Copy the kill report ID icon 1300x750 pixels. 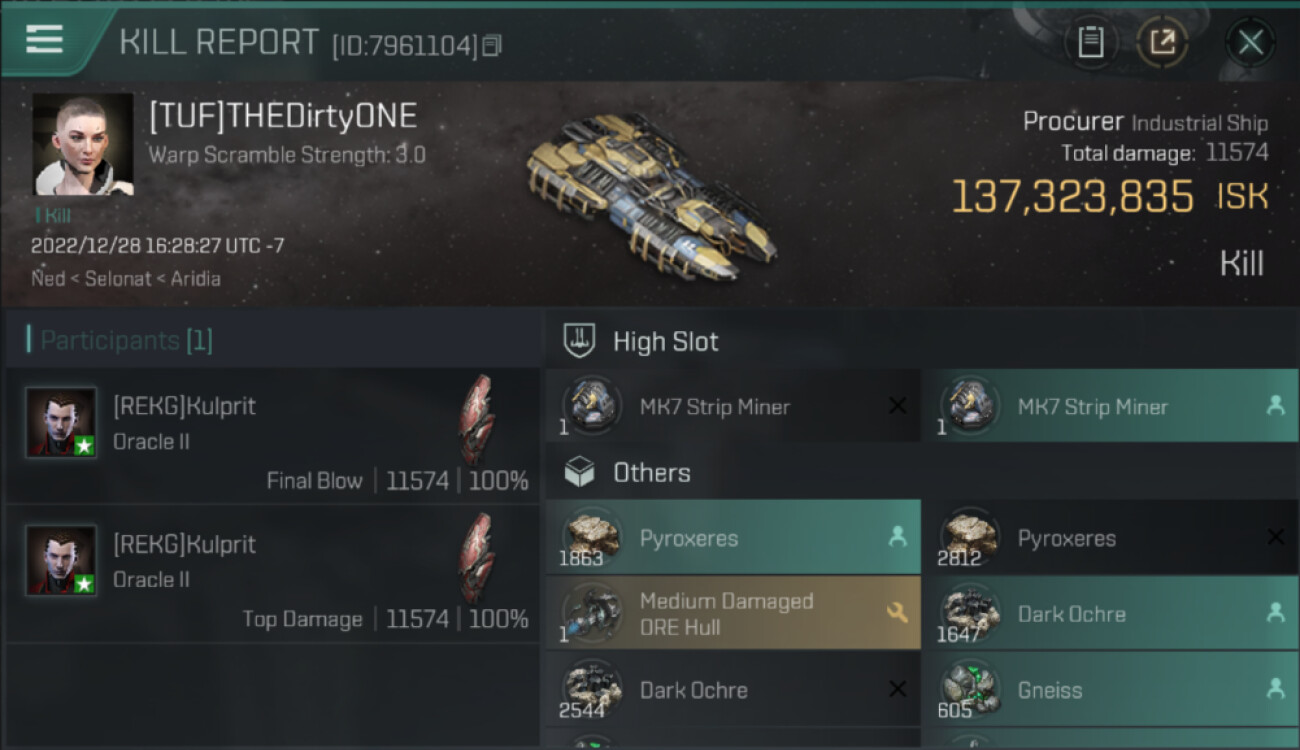click(491, 46)
